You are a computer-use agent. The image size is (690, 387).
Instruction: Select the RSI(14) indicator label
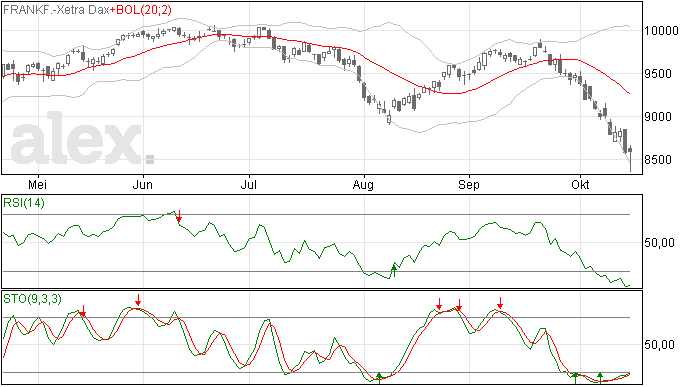24,203
